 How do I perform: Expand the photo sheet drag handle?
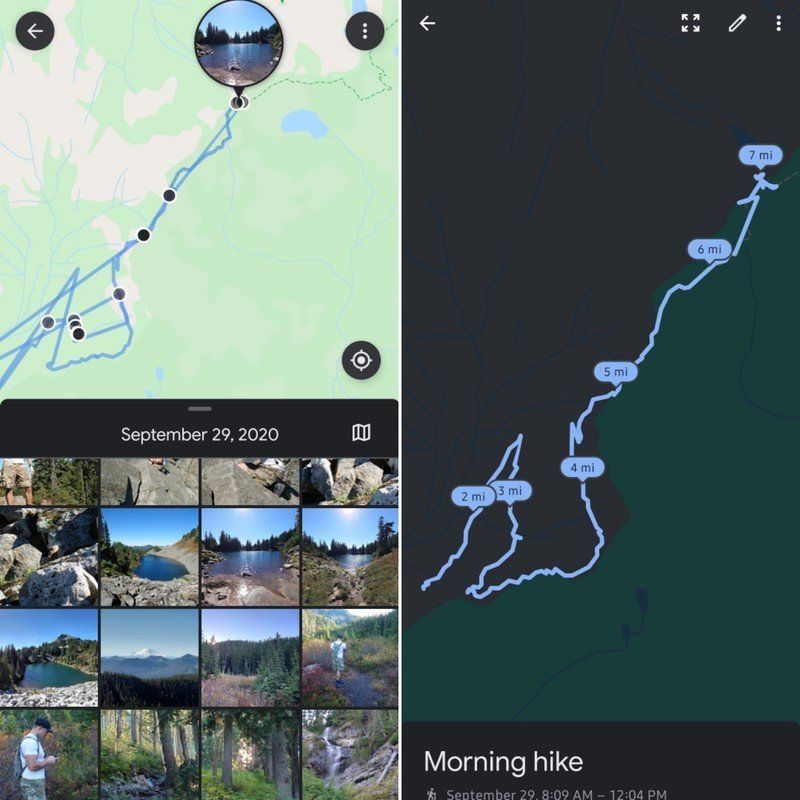[199, 409]
